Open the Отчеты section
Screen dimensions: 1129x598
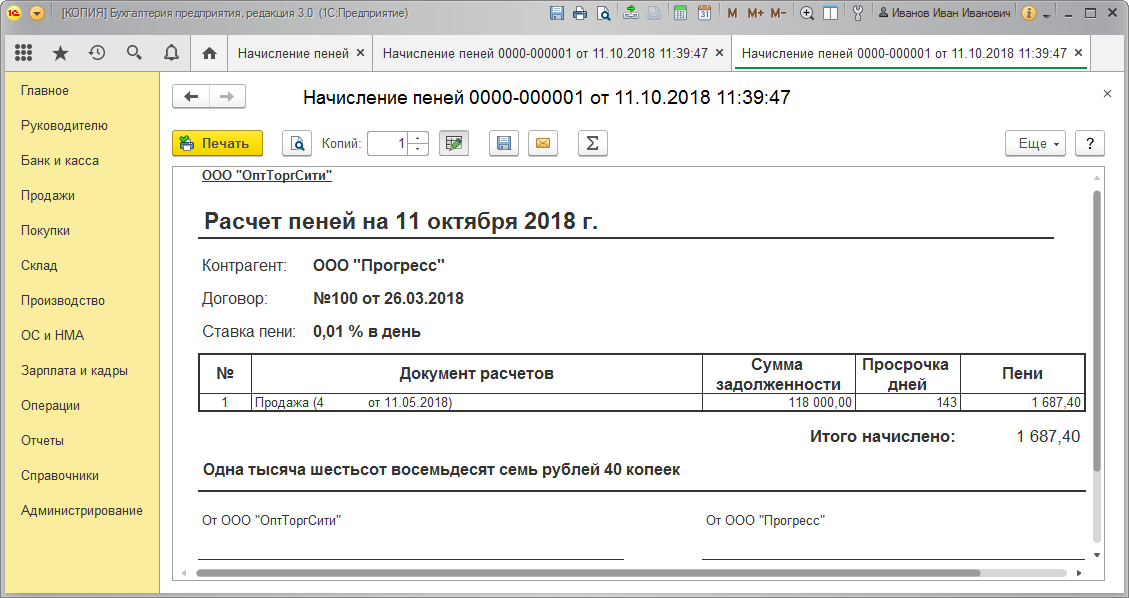(x=42, y=440)
